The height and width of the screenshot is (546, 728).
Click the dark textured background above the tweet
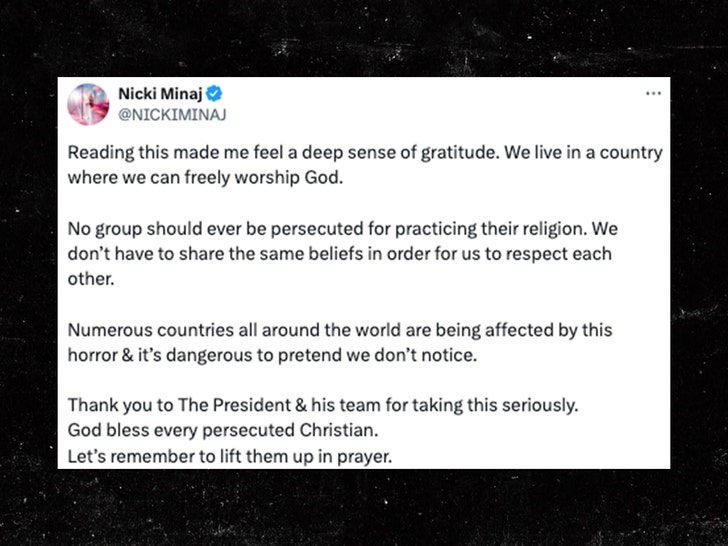pos(364,36)
